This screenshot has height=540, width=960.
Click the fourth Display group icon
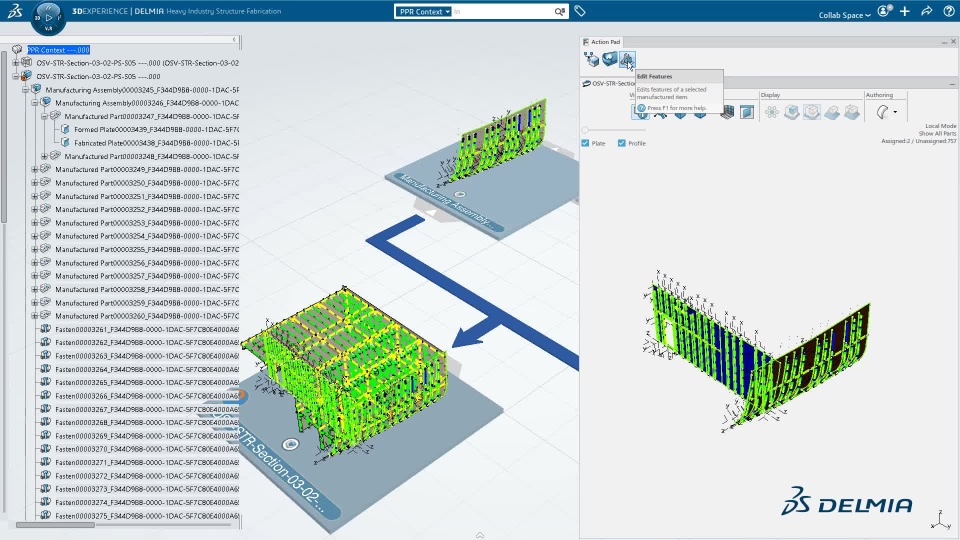click(x=831, y=112)
